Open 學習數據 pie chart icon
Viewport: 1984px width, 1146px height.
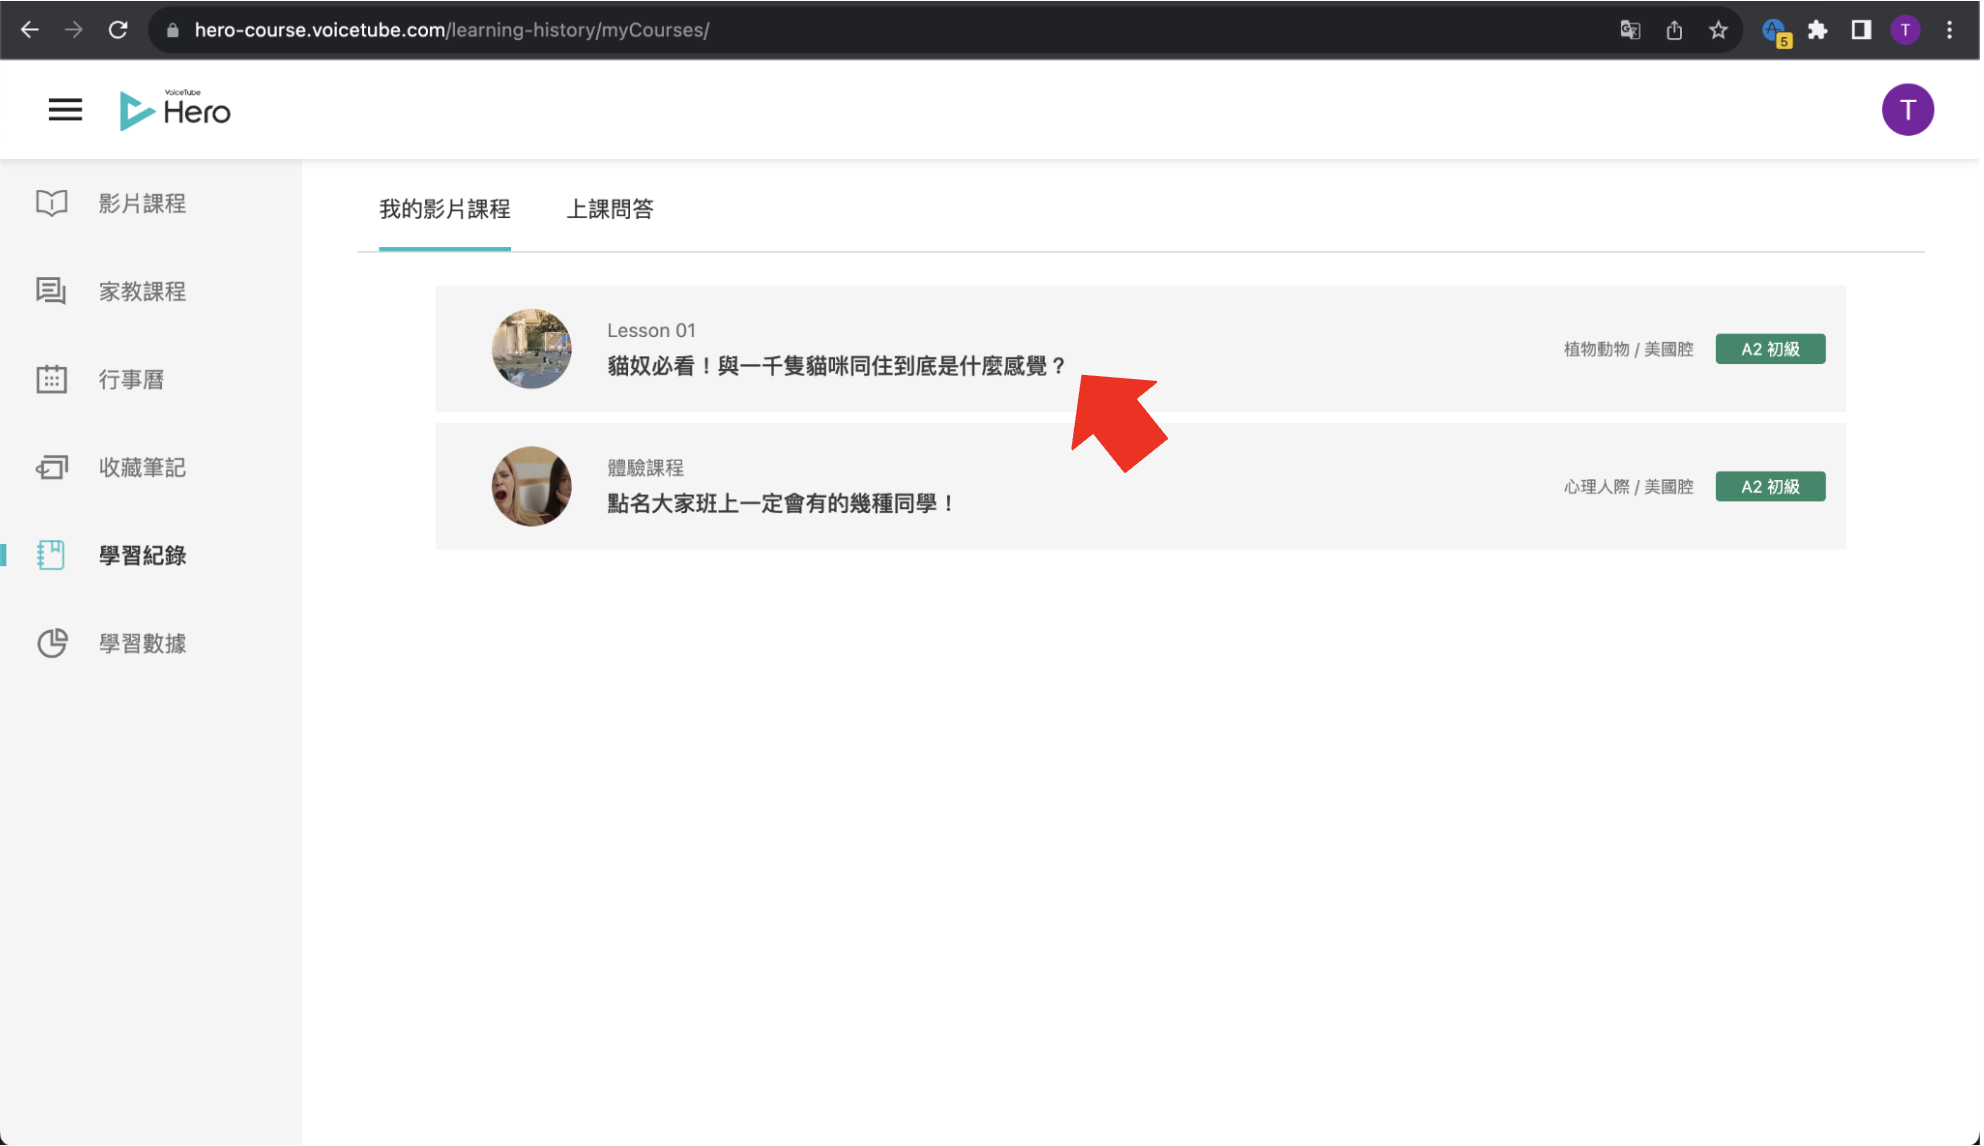tap(52, 643)
